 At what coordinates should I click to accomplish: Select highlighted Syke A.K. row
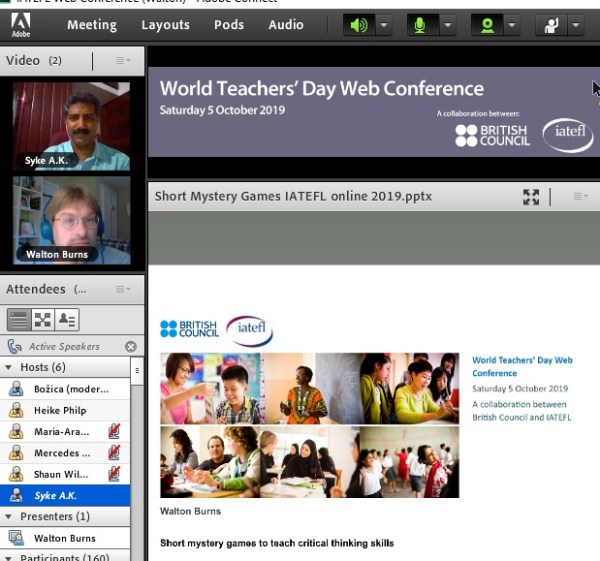coord(65,496)
